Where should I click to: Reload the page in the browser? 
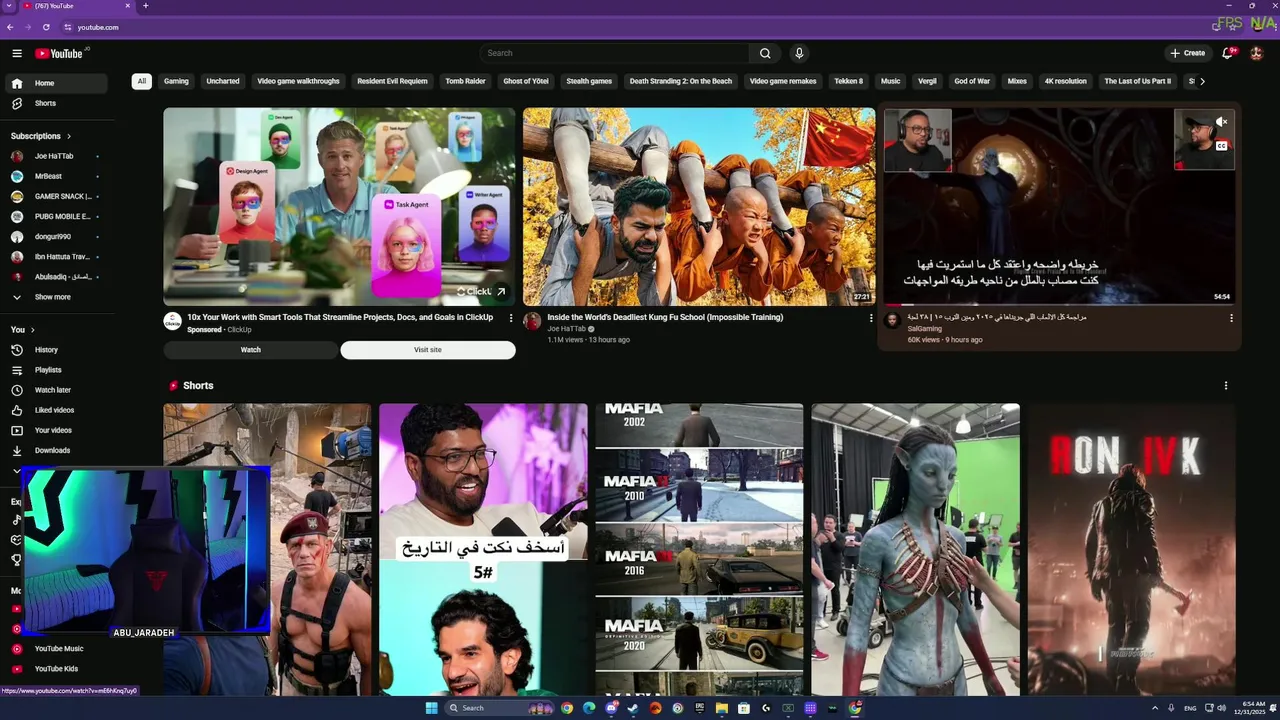(46, 27)
